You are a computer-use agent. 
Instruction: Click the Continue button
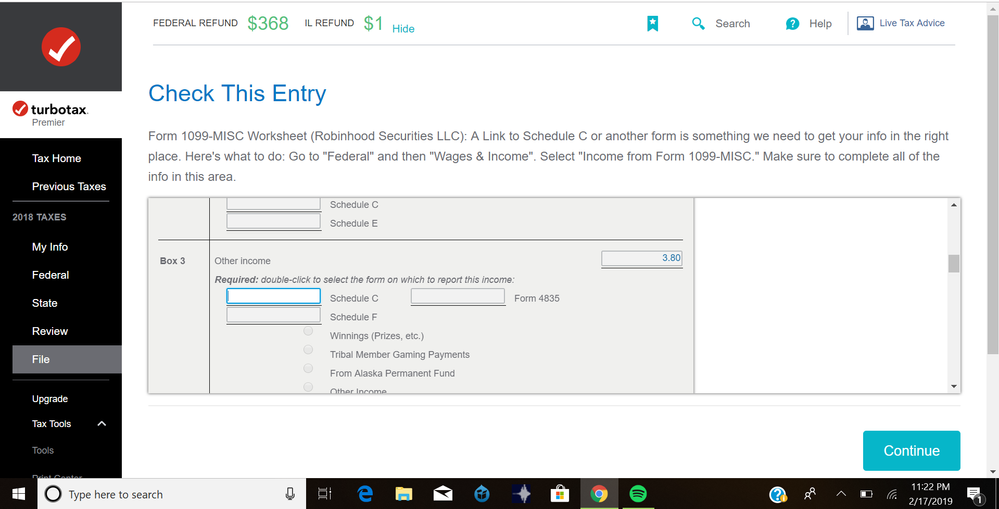(x=911, y=451)
